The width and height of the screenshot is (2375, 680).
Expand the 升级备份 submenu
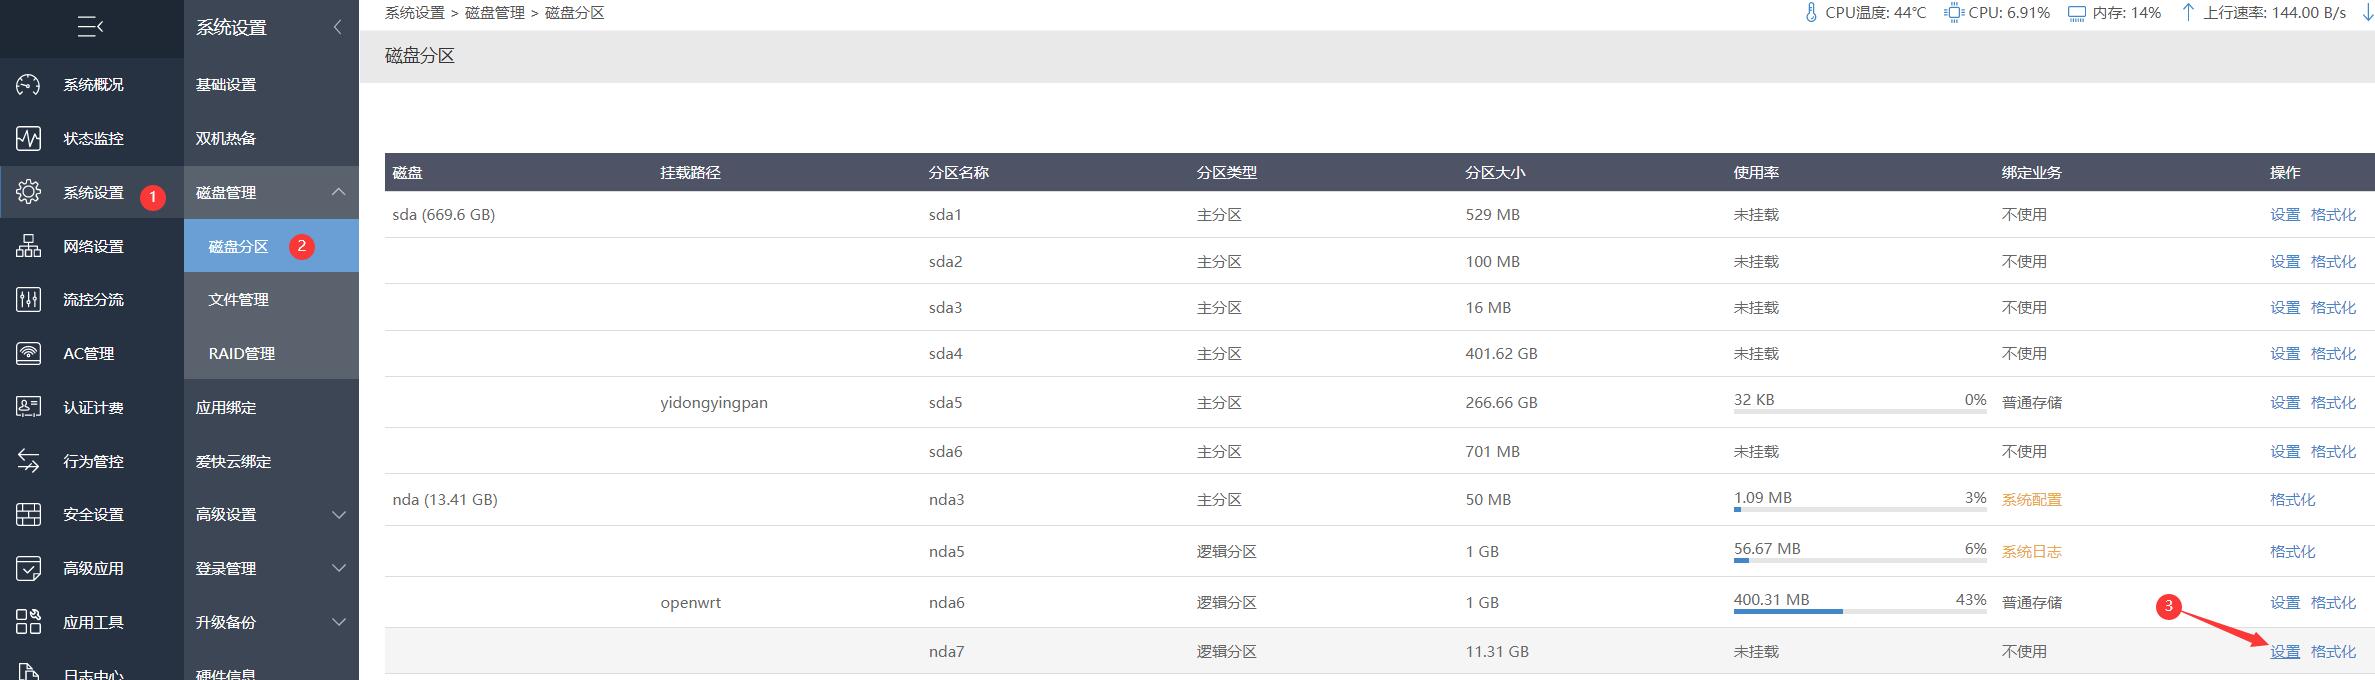(x=338, y=622)
